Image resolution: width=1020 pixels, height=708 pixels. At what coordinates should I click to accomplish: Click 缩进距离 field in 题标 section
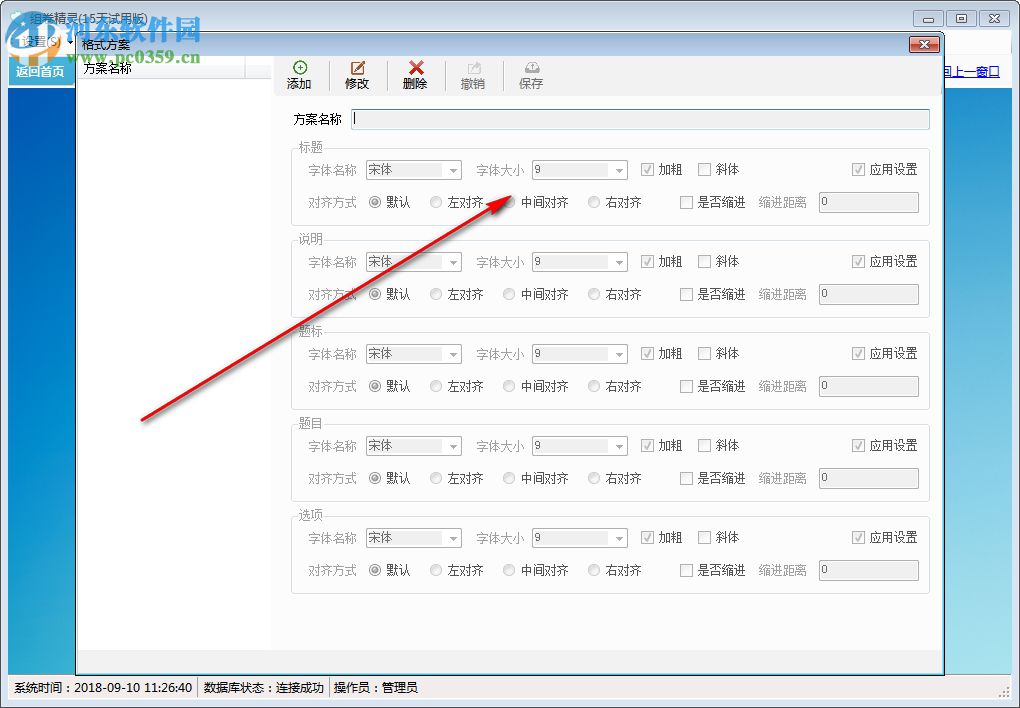868,386
